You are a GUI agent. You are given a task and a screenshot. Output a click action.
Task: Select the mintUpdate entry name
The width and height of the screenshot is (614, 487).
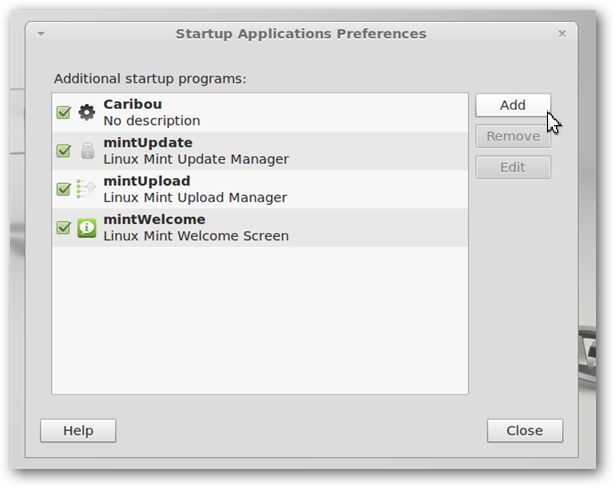pyautogui.click(x=148, y=142)
